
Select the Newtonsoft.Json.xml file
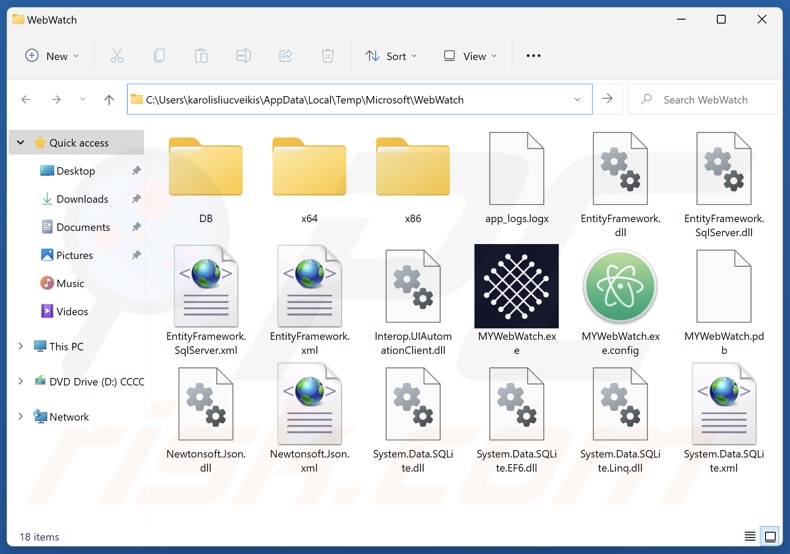pos(309,419)
